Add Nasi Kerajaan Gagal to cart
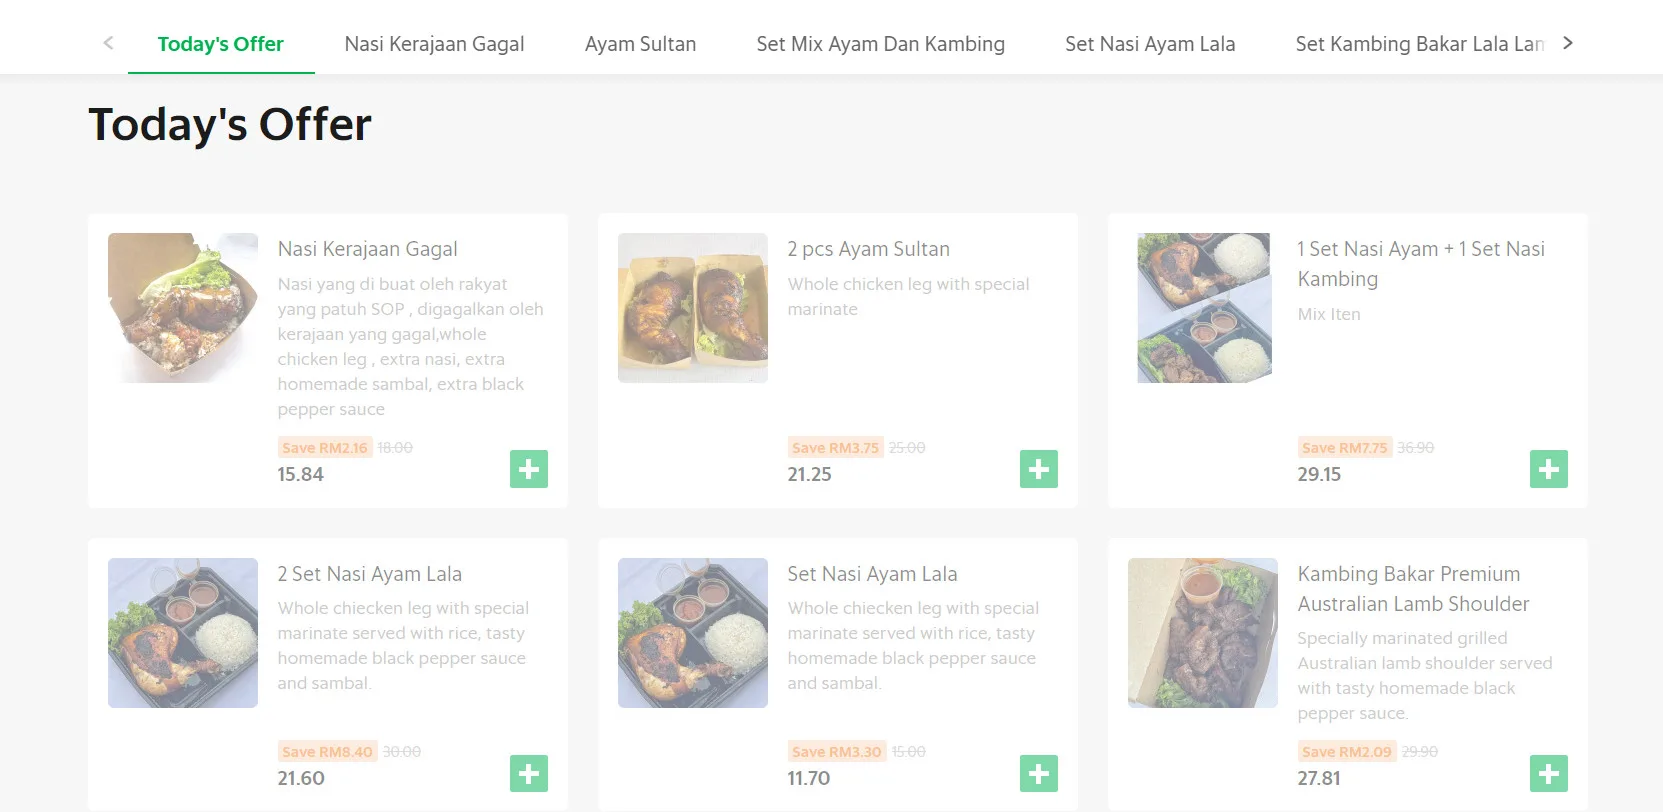This screenshot has height=812, width=1663. pyautogui.click(x=528, y=469)
